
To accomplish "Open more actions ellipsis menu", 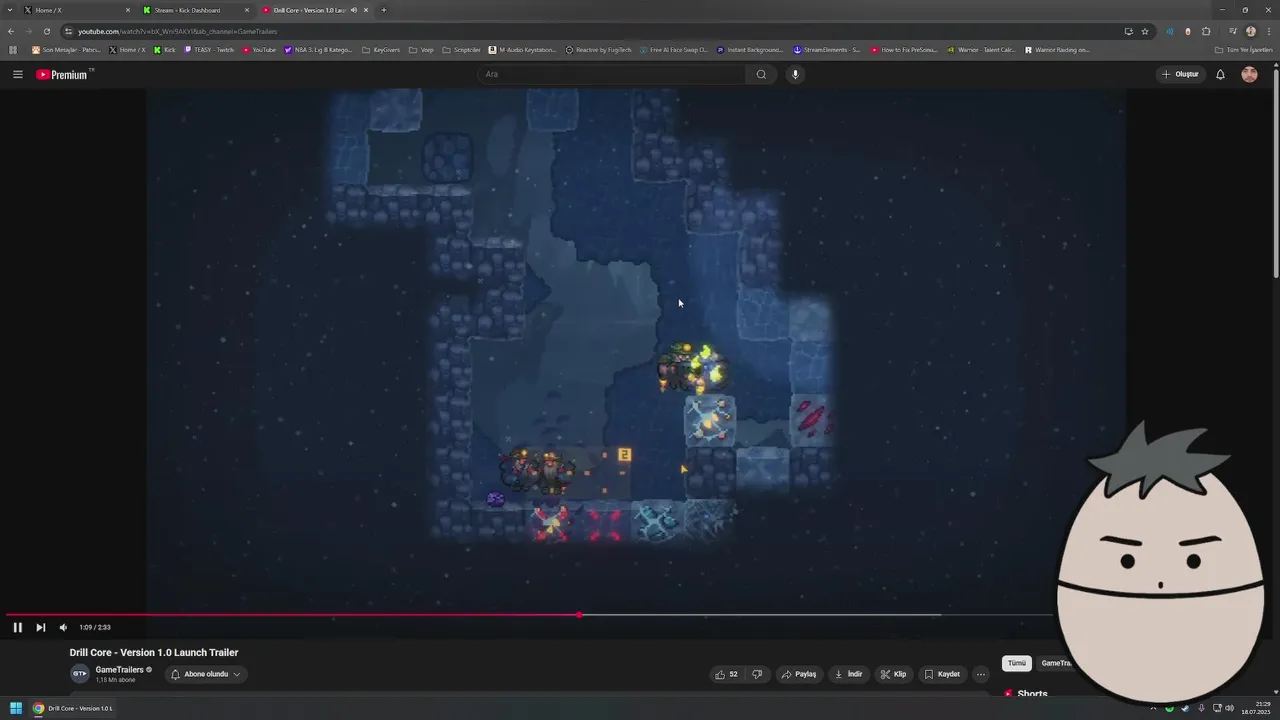I will click(981, 674).
